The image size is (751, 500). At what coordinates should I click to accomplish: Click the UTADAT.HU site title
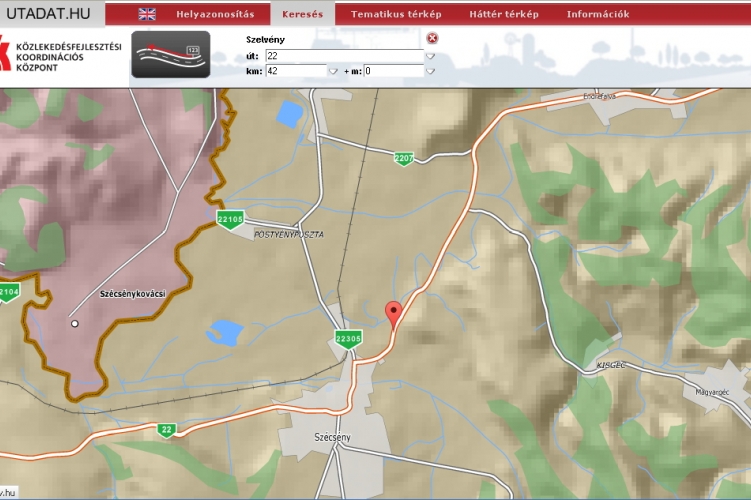pyautogui.click(x=49, y=14)
